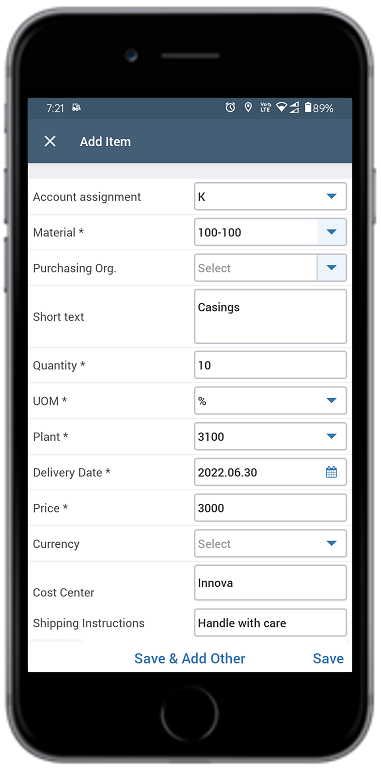Screen dimensions: 381x768
Task: Edit the Shipping Instructions text field
Action: (270, 623)
